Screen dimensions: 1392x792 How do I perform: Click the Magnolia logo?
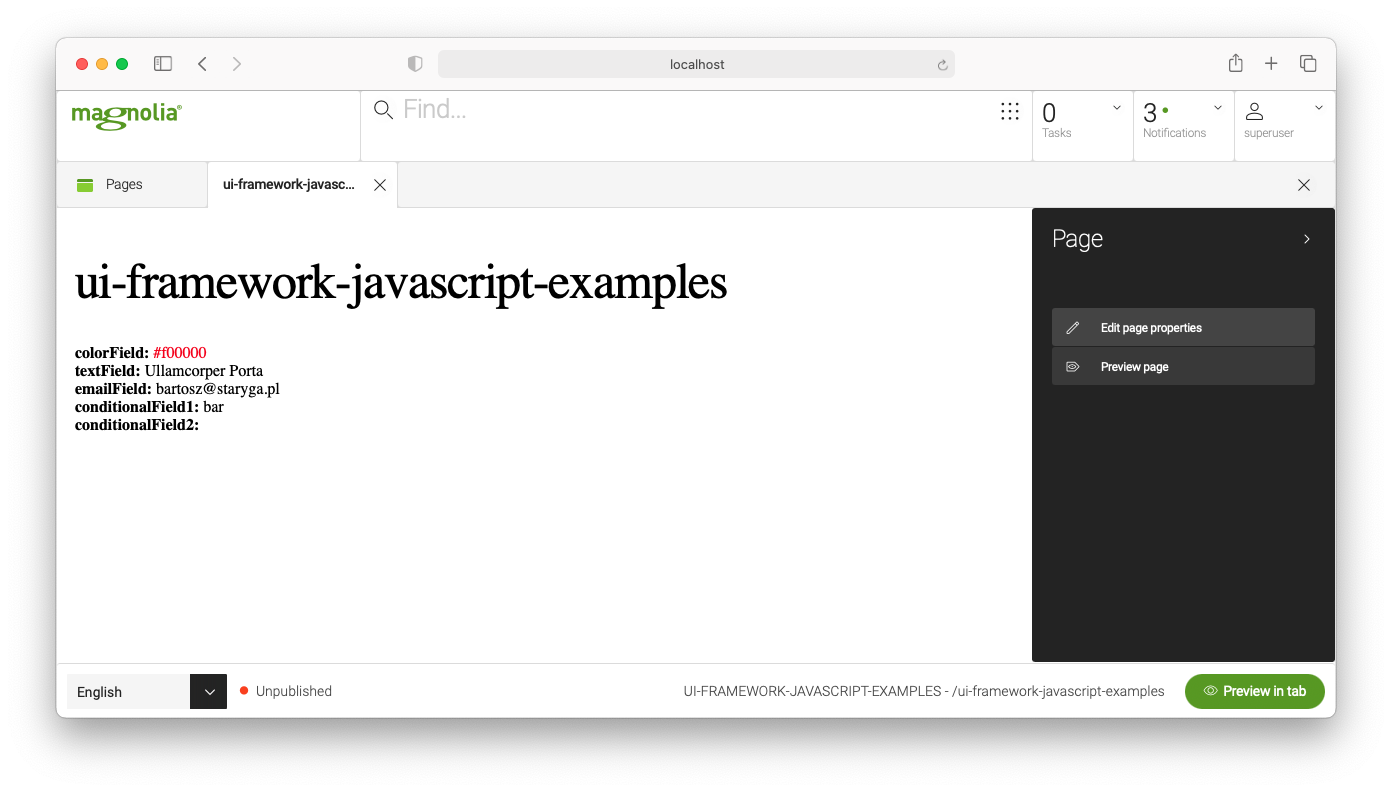point(125,116)
